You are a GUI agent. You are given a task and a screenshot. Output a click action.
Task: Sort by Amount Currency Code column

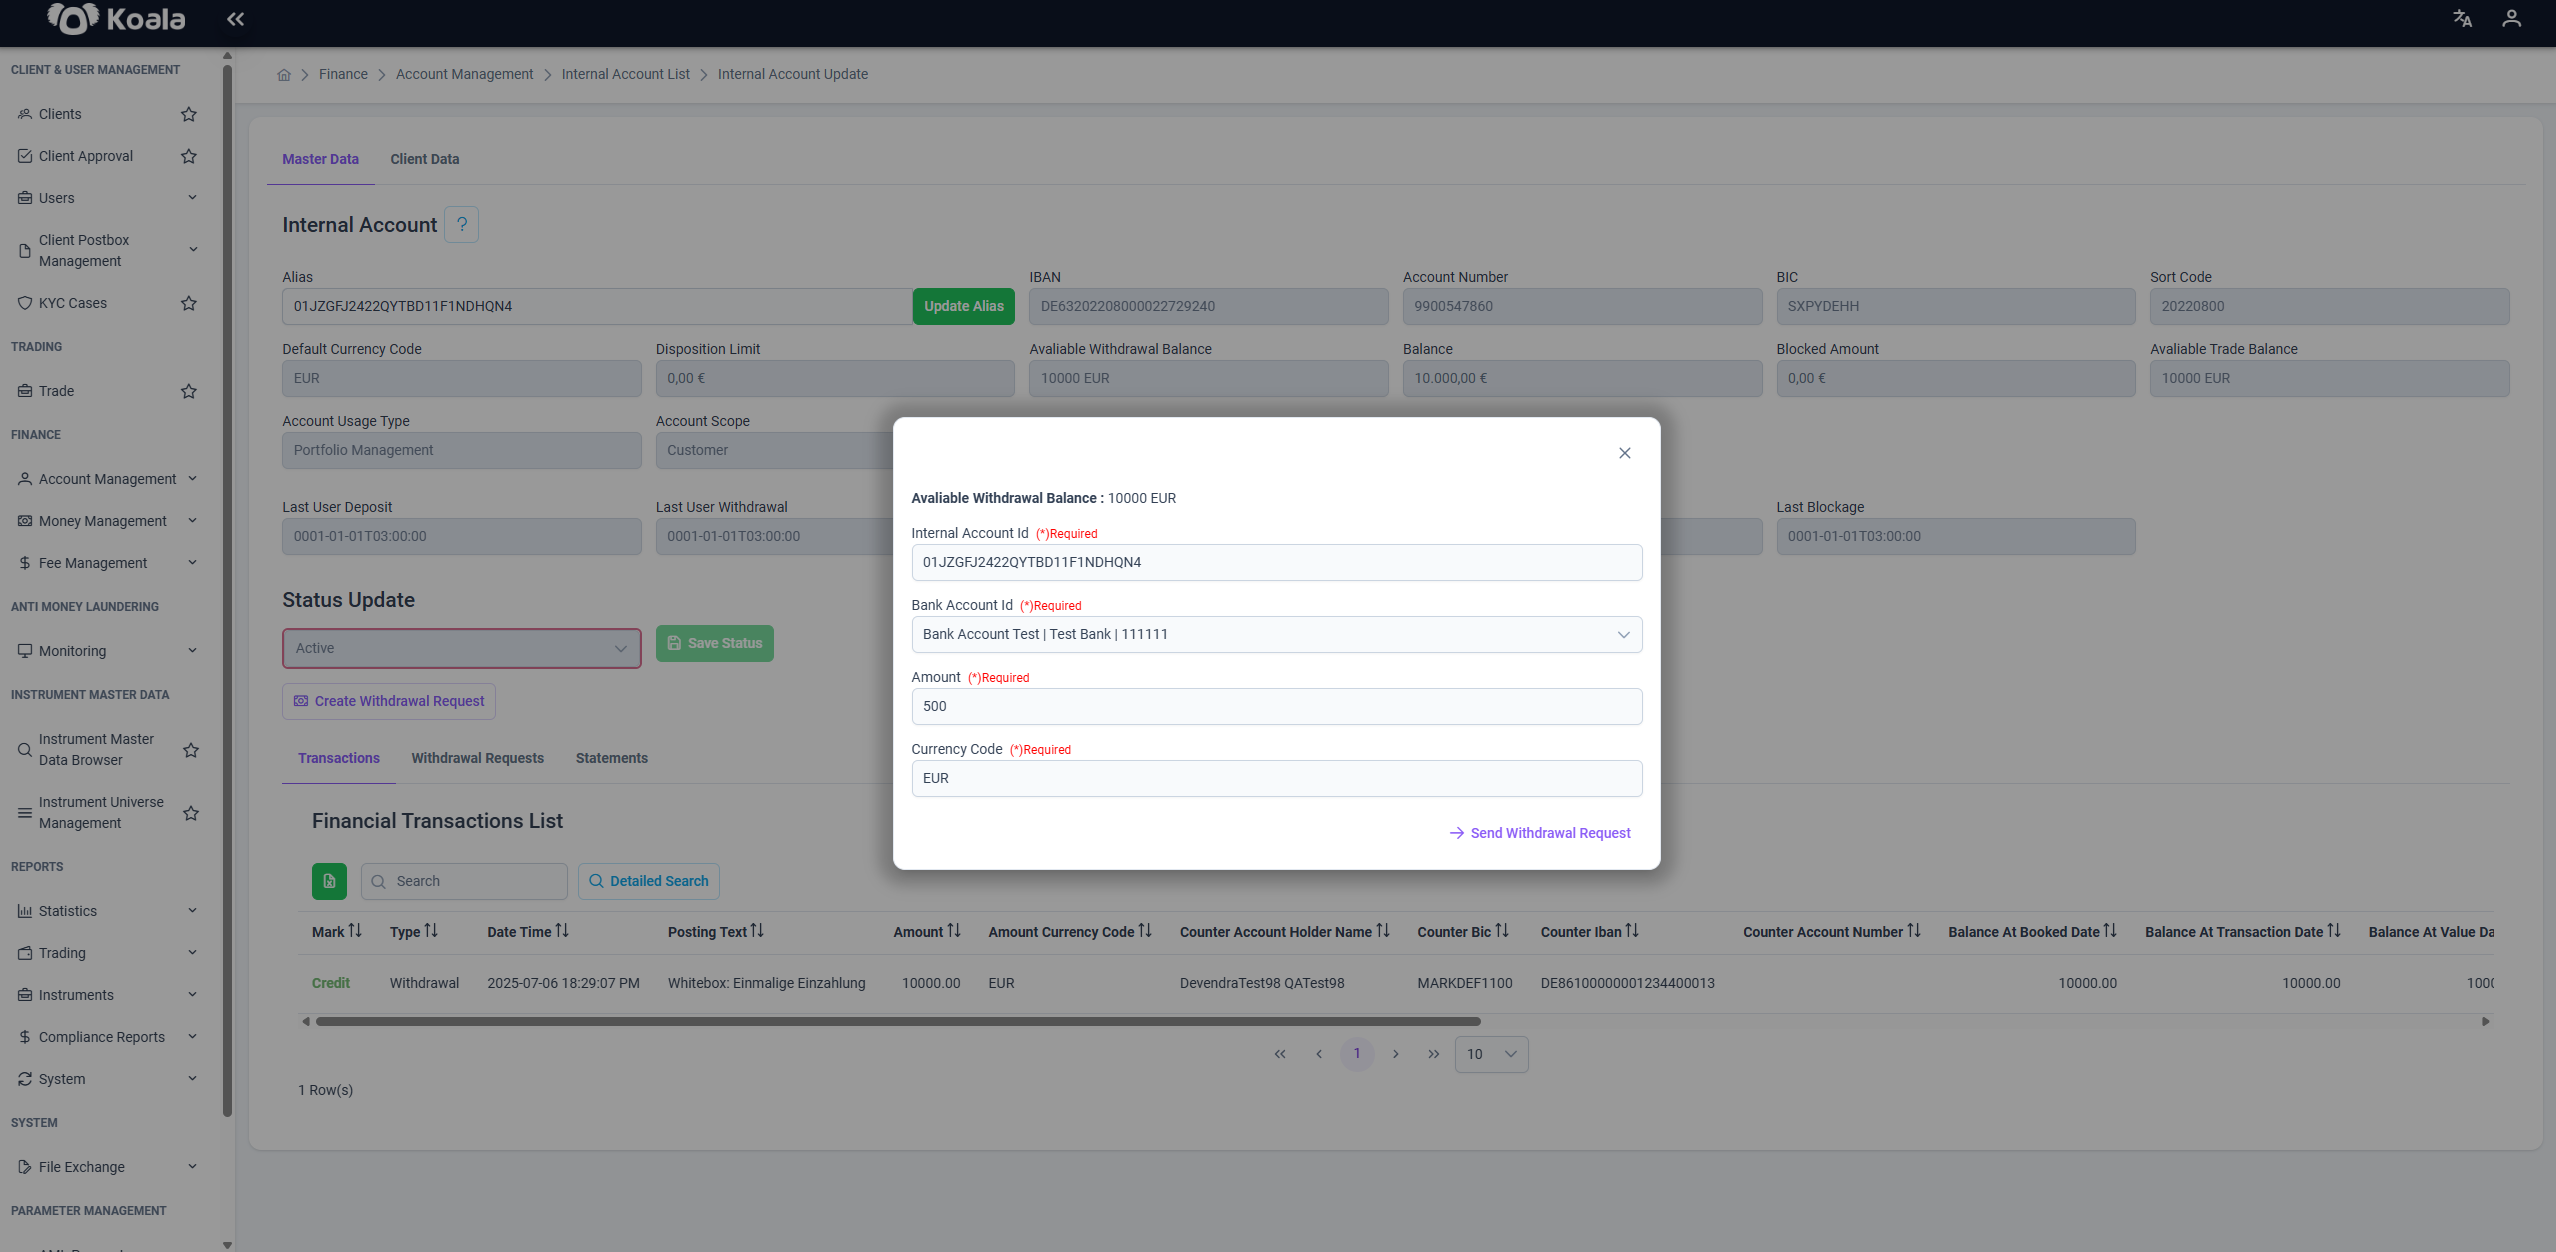point(1145,931)
